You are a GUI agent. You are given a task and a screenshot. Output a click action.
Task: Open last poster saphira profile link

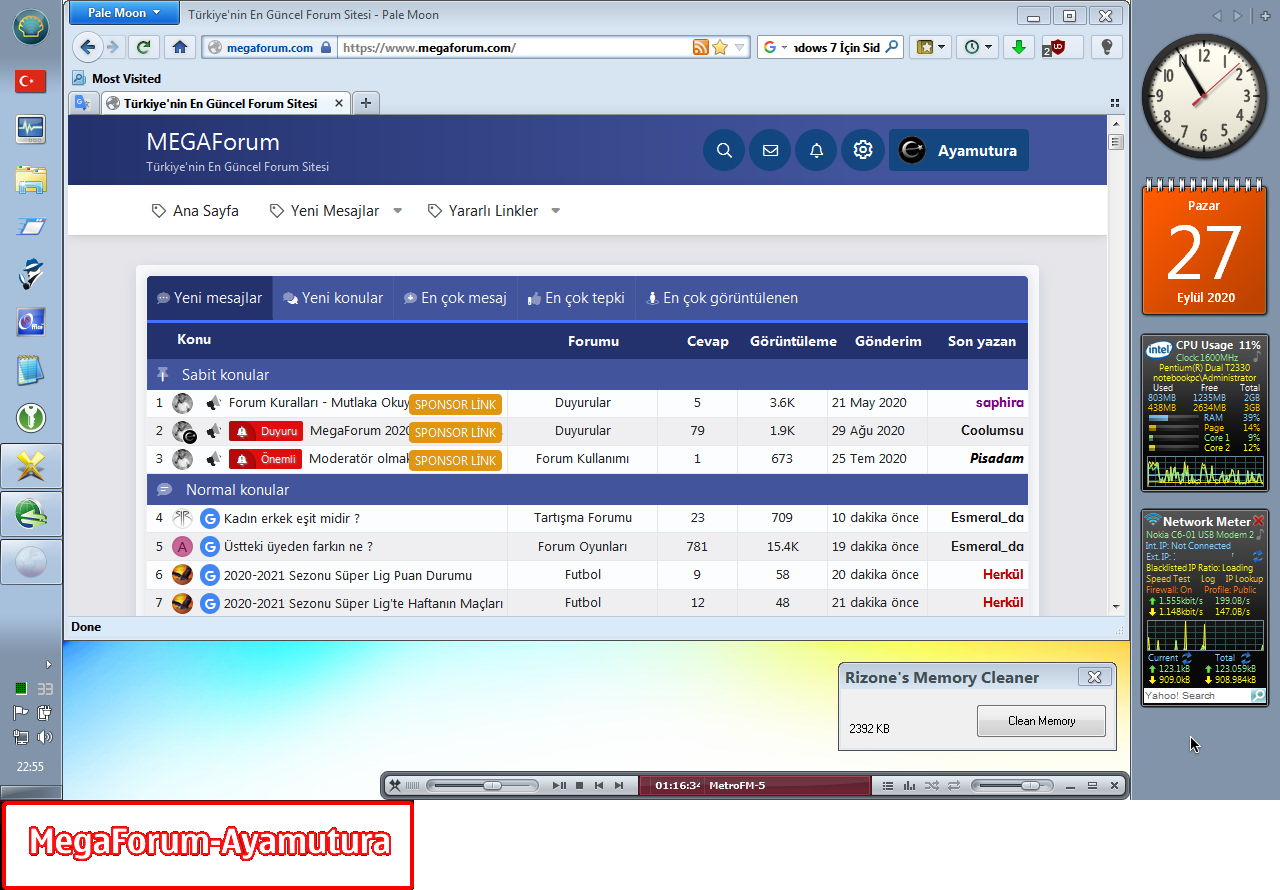pos(999,403)
